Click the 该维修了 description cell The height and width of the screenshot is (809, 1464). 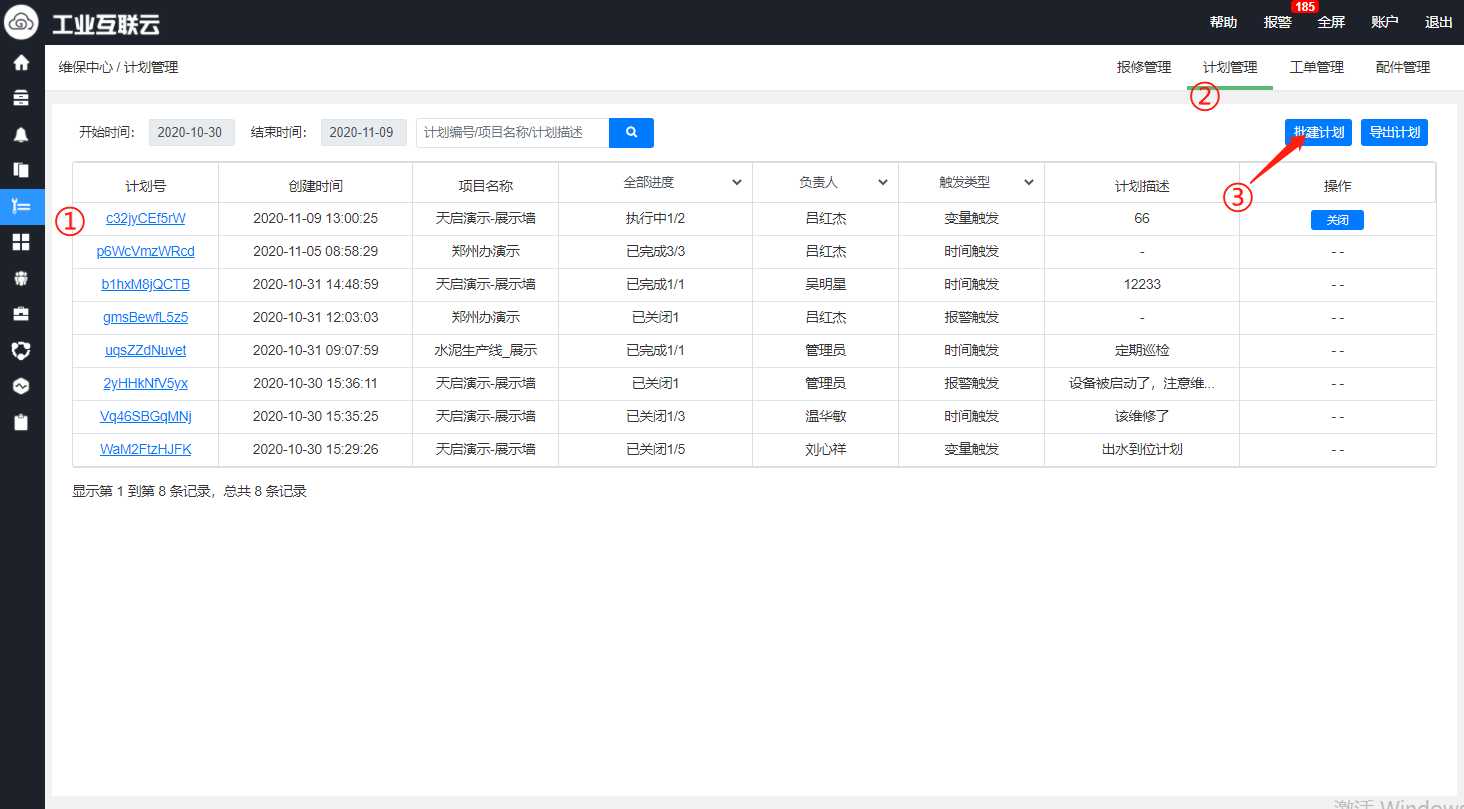click(1142, 417)
